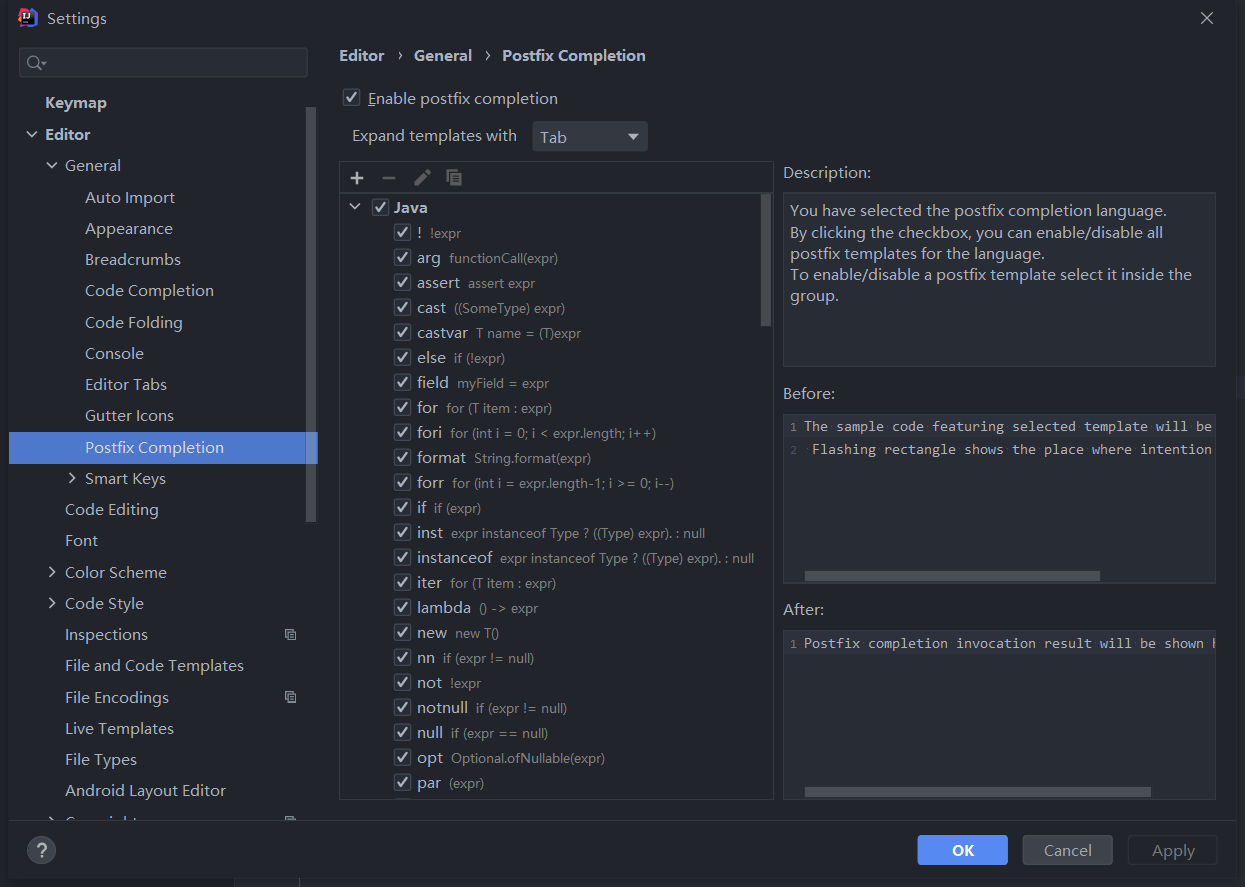Open the Help question mark button
Viewport: 1245px width, 887px height.
pos(41,851)
